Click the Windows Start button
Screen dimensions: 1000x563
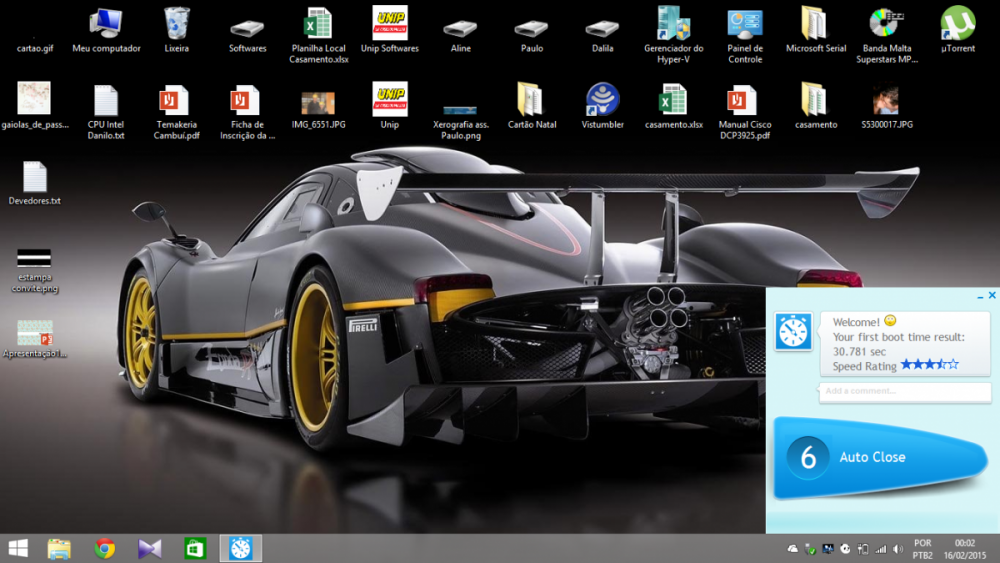18,548
